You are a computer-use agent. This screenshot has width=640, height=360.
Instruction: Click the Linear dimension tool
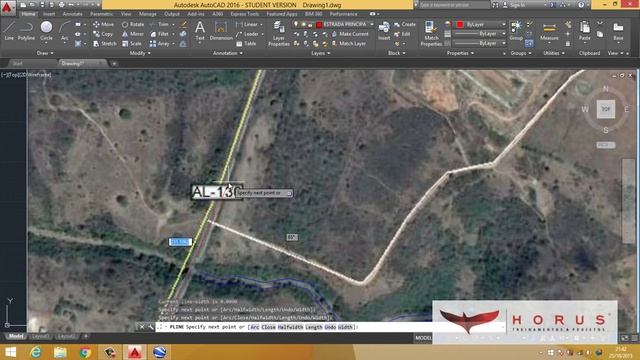tap(247, 24)
